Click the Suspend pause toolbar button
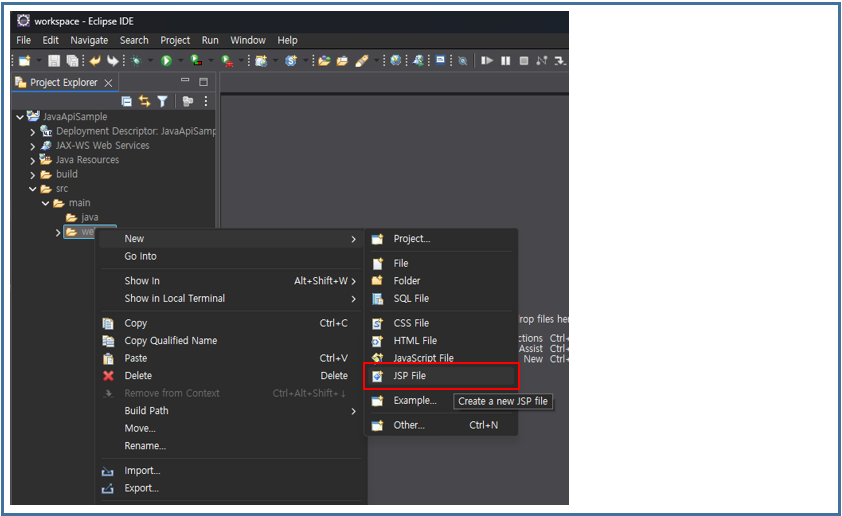Image resolution: width=842 pixels, height=516 pixels. pyautogui.click(x=505, y=60)
